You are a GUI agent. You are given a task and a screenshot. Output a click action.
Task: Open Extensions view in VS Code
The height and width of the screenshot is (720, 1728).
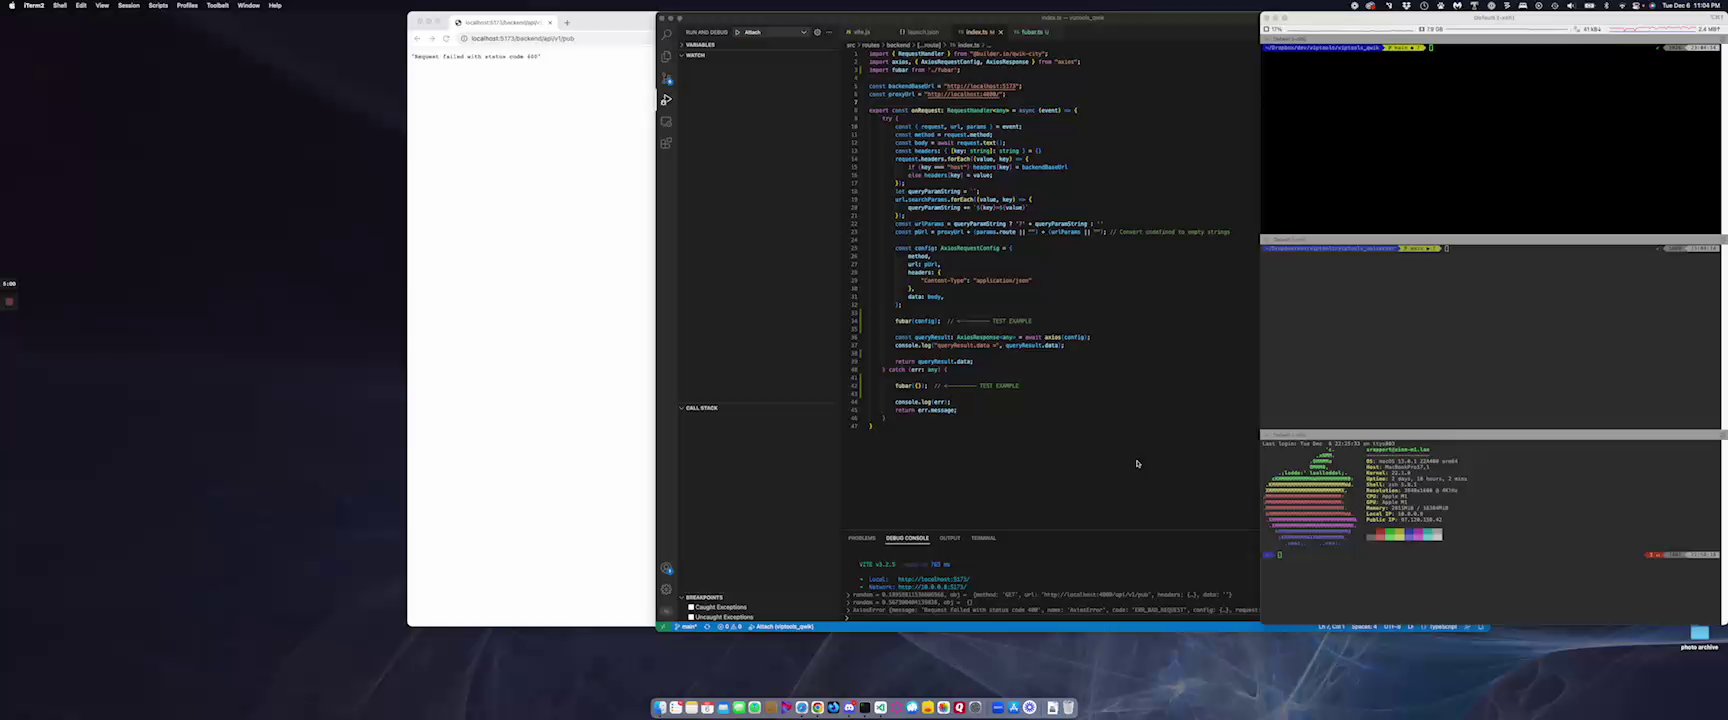tap(666, 143)
